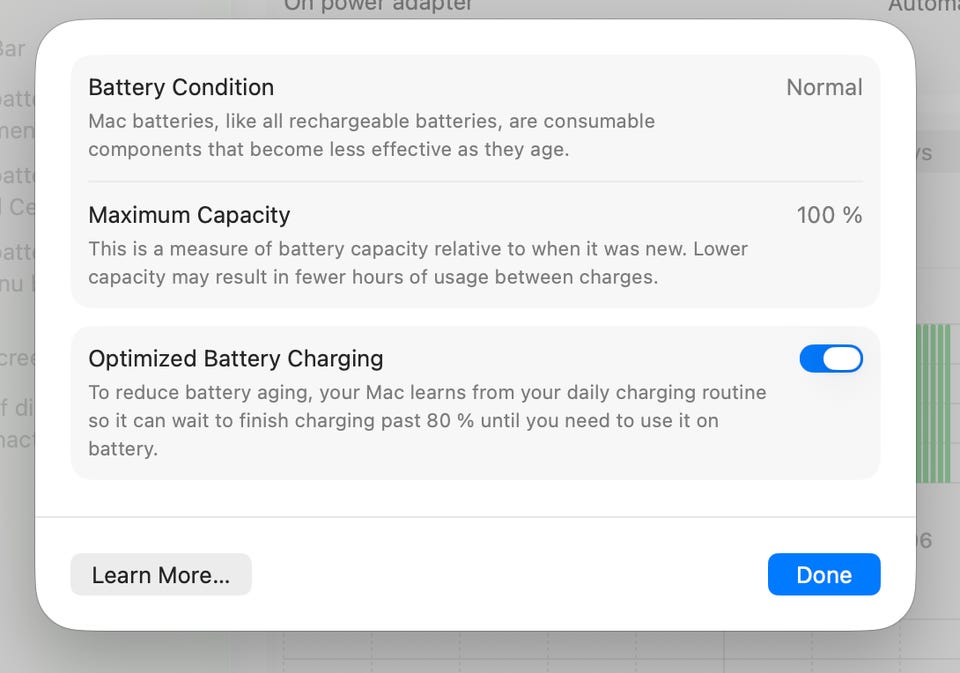Click the white knob of the charging switch
The height and width of the screenshot is (673, 960).
point(843,359)
